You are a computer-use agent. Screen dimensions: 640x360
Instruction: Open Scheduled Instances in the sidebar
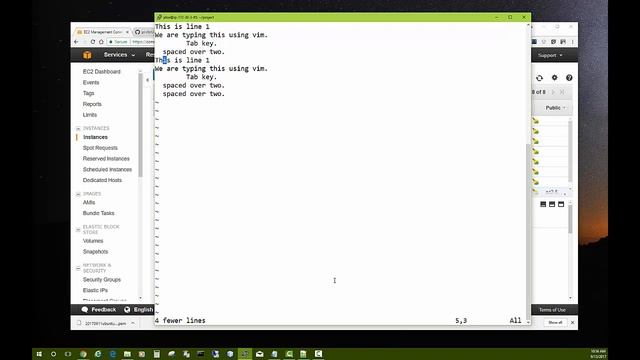107,169
